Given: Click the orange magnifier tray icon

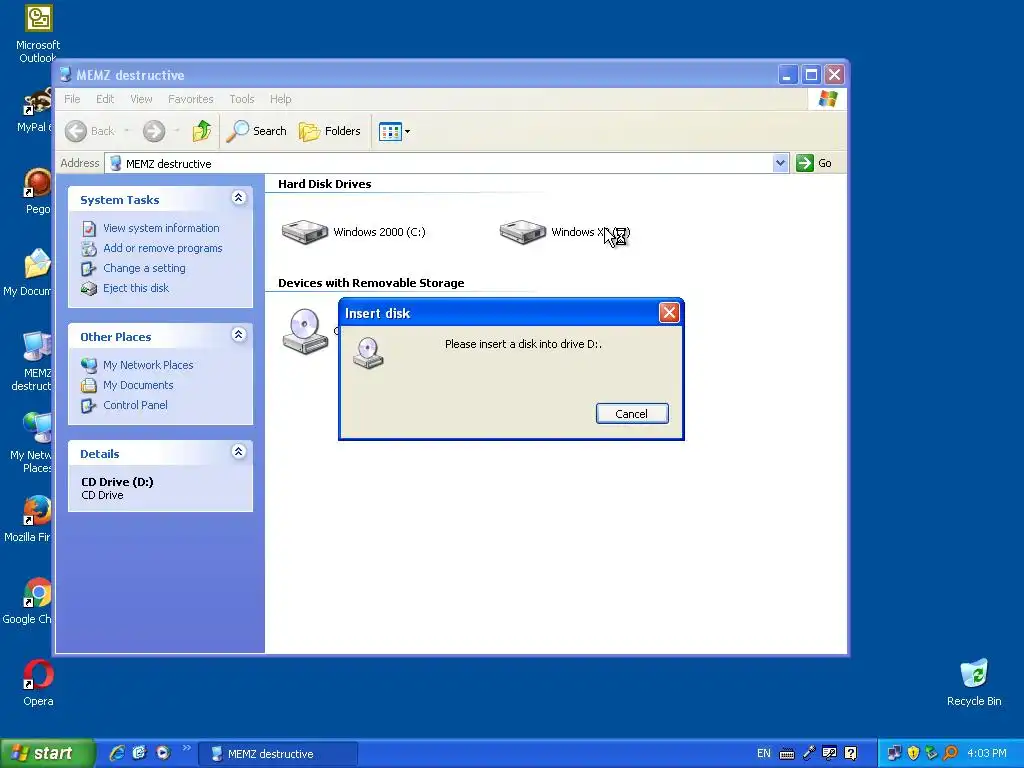Looking at the screenshot, I should 951,754.
